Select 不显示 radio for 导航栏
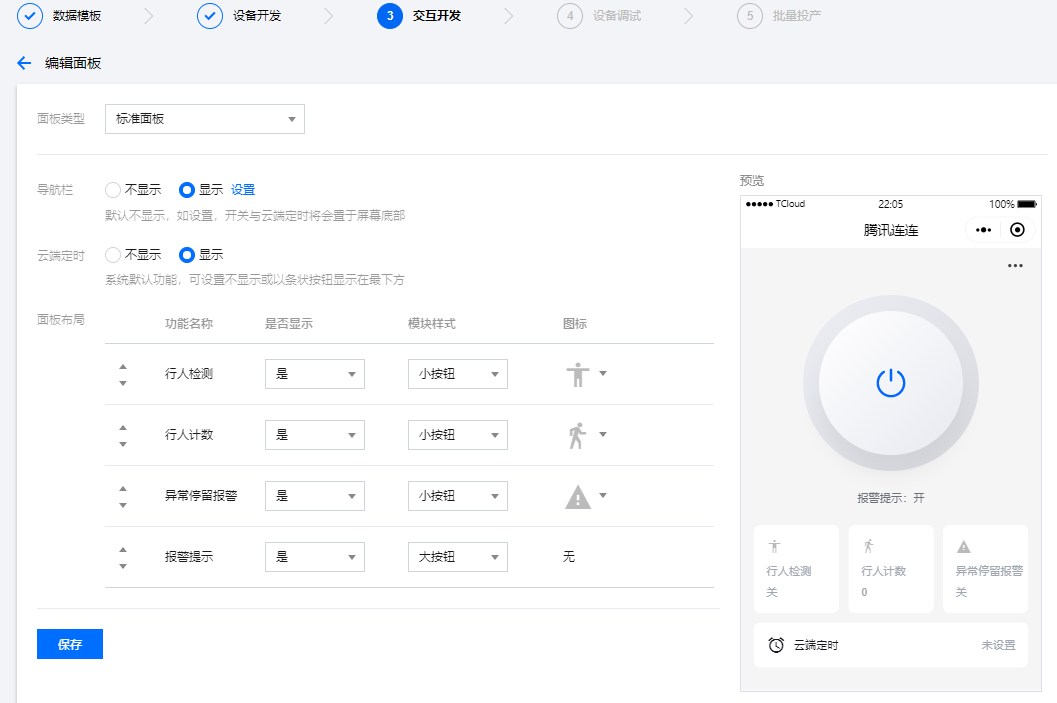The width and height of the screenshot is (1057, 703). point(112,189)
